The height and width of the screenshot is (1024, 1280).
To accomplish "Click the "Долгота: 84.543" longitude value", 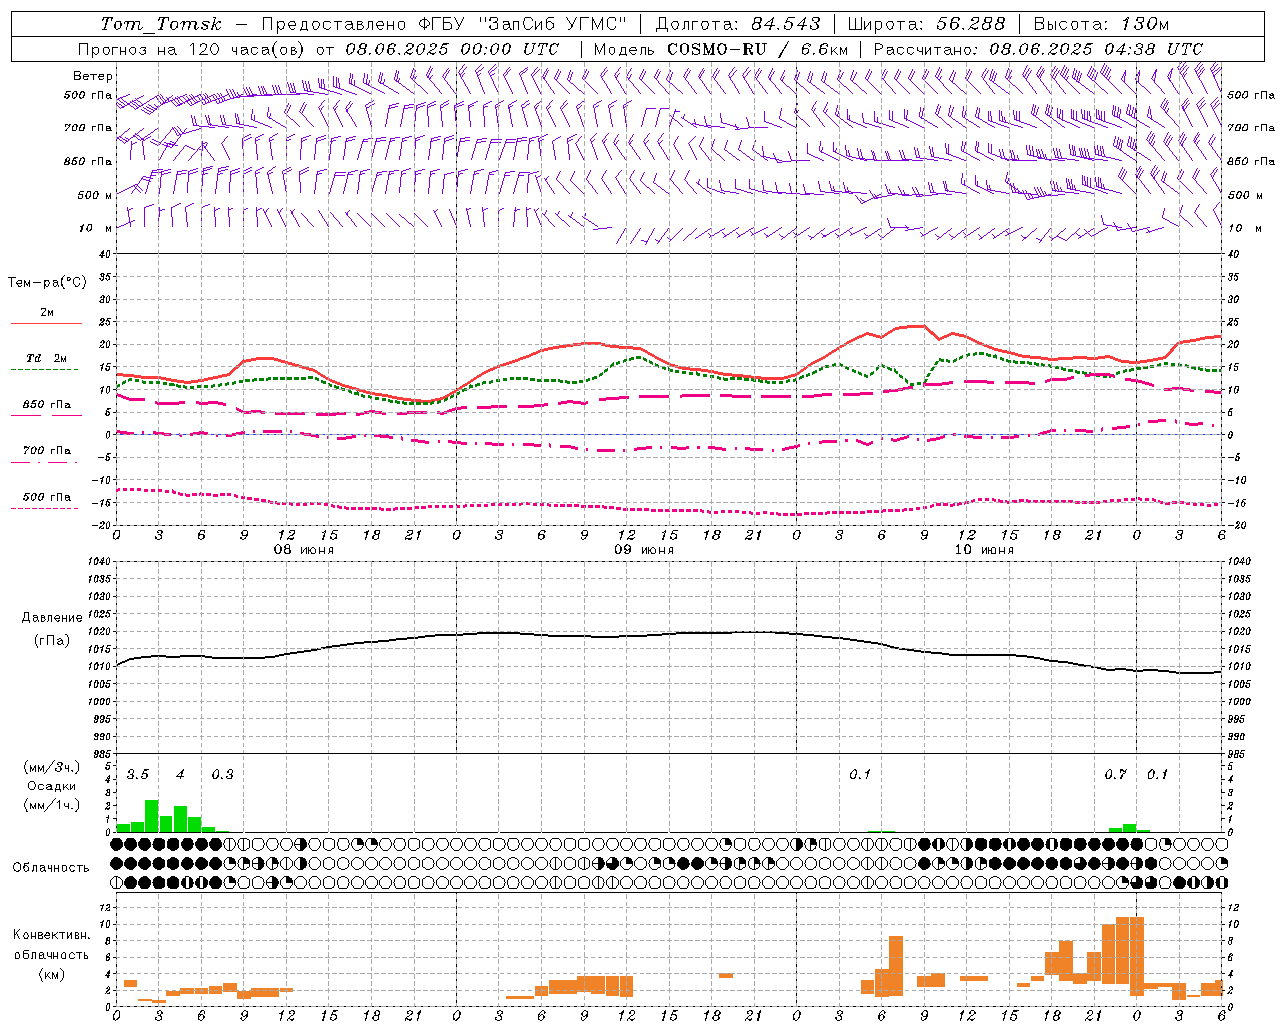I will [738, 24].
